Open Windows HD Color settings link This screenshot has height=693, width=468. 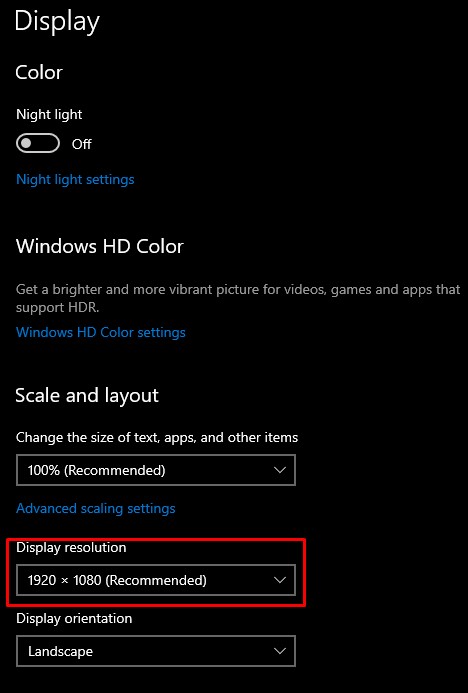(x=101, y=332)
